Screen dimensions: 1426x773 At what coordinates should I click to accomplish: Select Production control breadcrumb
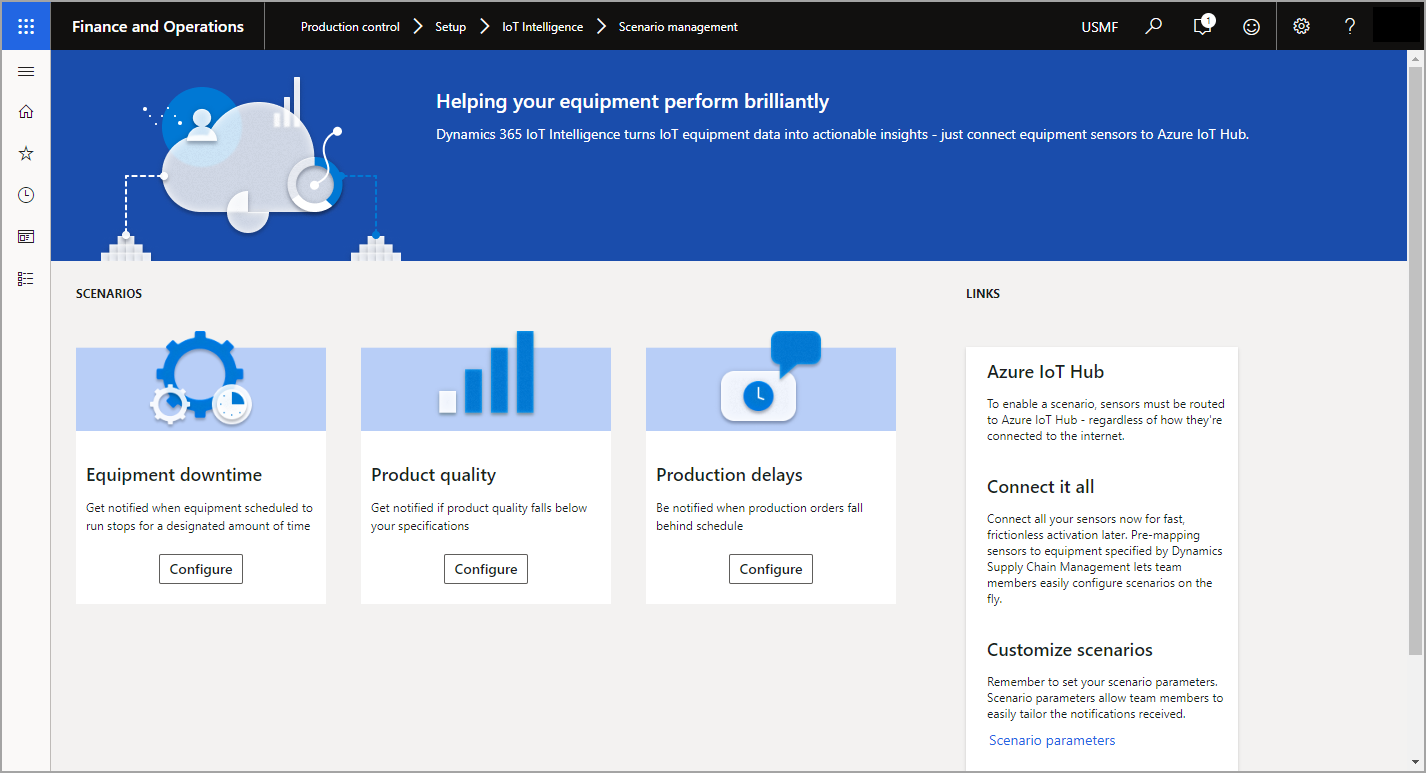[350, 27]
